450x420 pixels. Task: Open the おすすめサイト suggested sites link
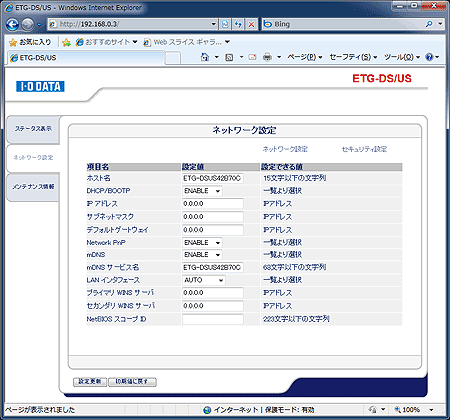[106, 42]
